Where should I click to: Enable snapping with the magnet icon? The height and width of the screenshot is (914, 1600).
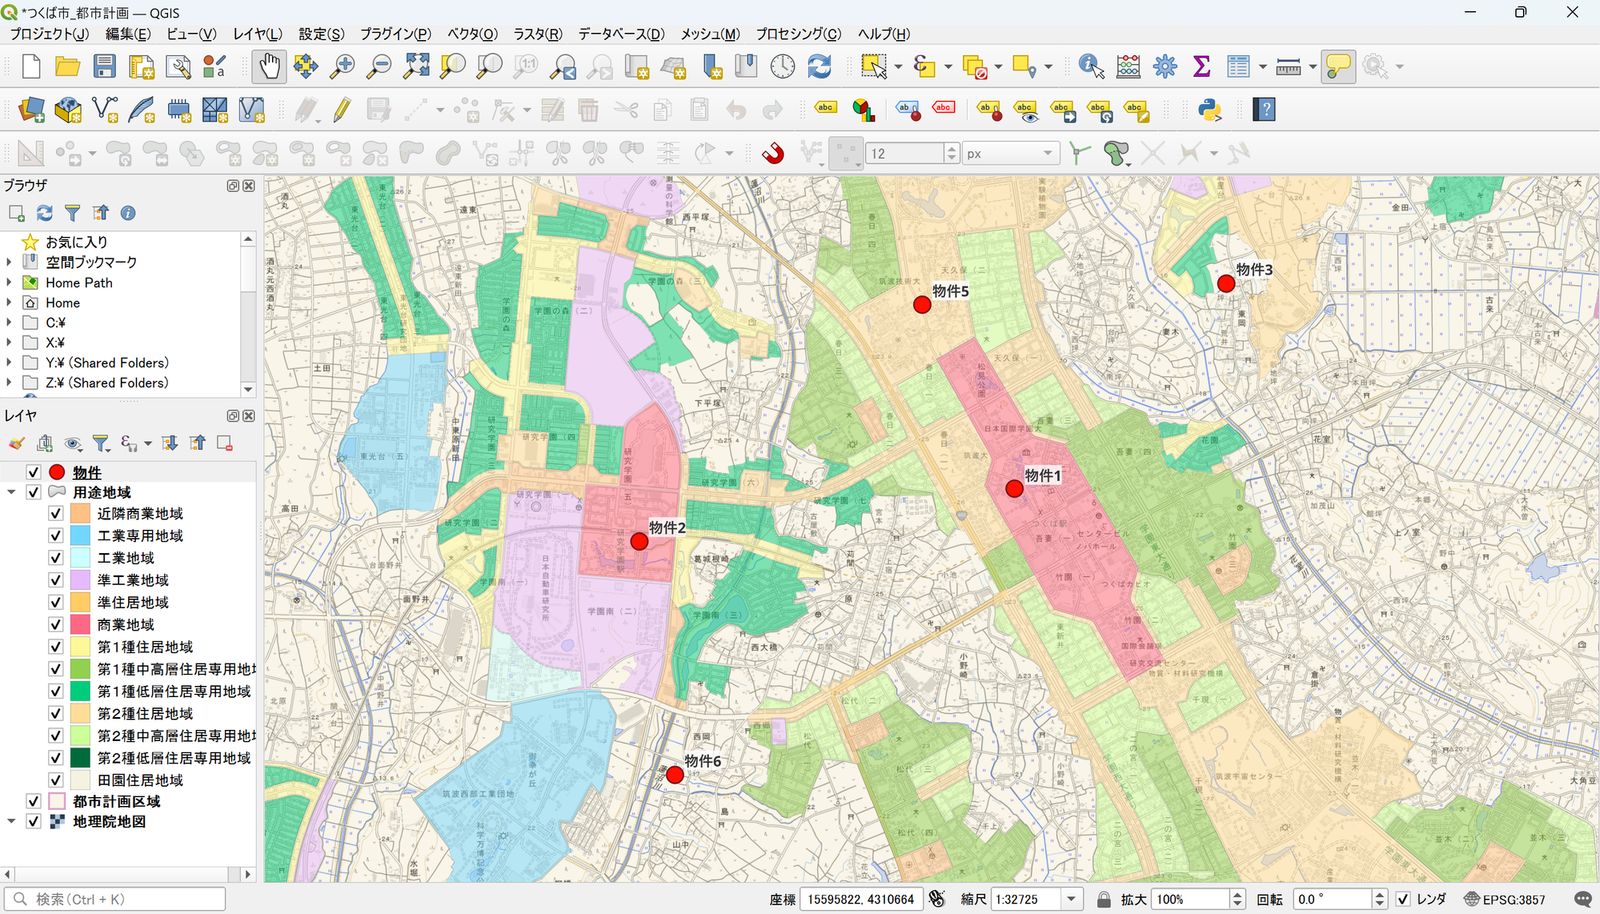click(x=773, y=153)
